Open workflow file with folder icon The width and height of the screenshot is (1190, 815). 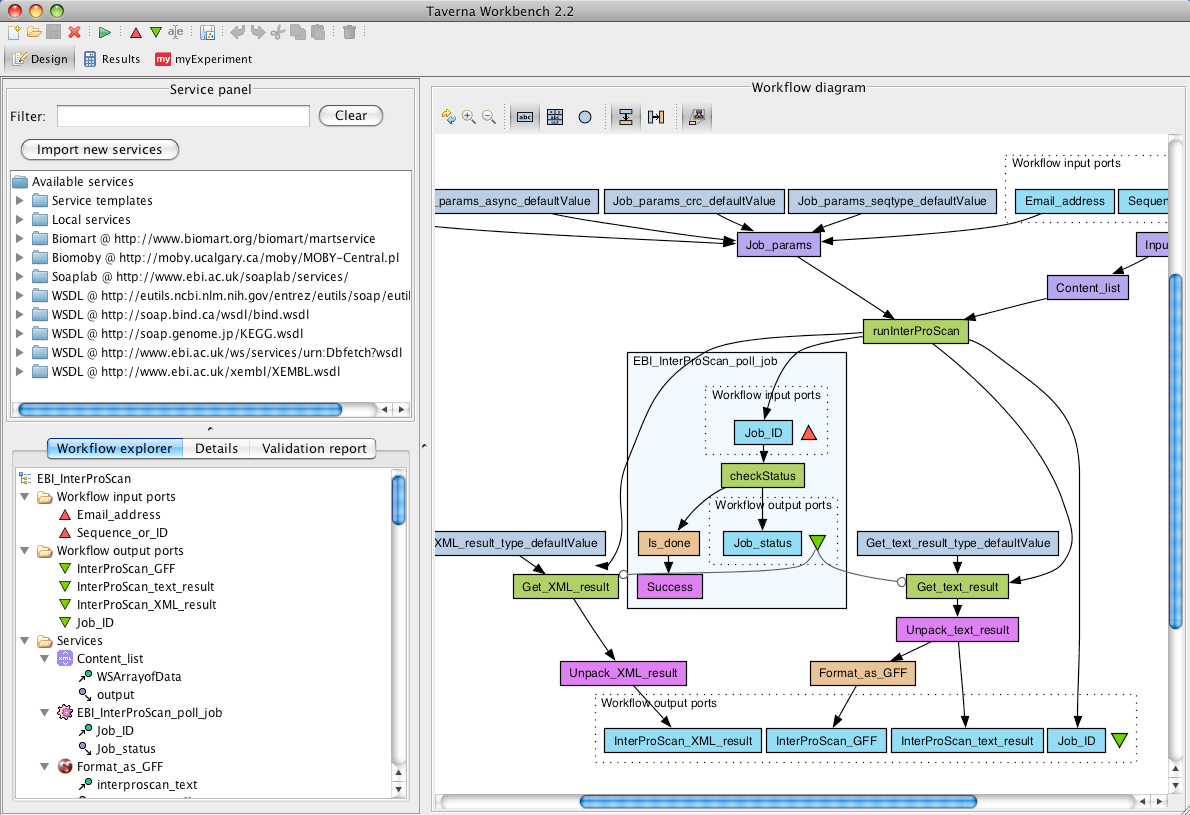click(34, 33)
